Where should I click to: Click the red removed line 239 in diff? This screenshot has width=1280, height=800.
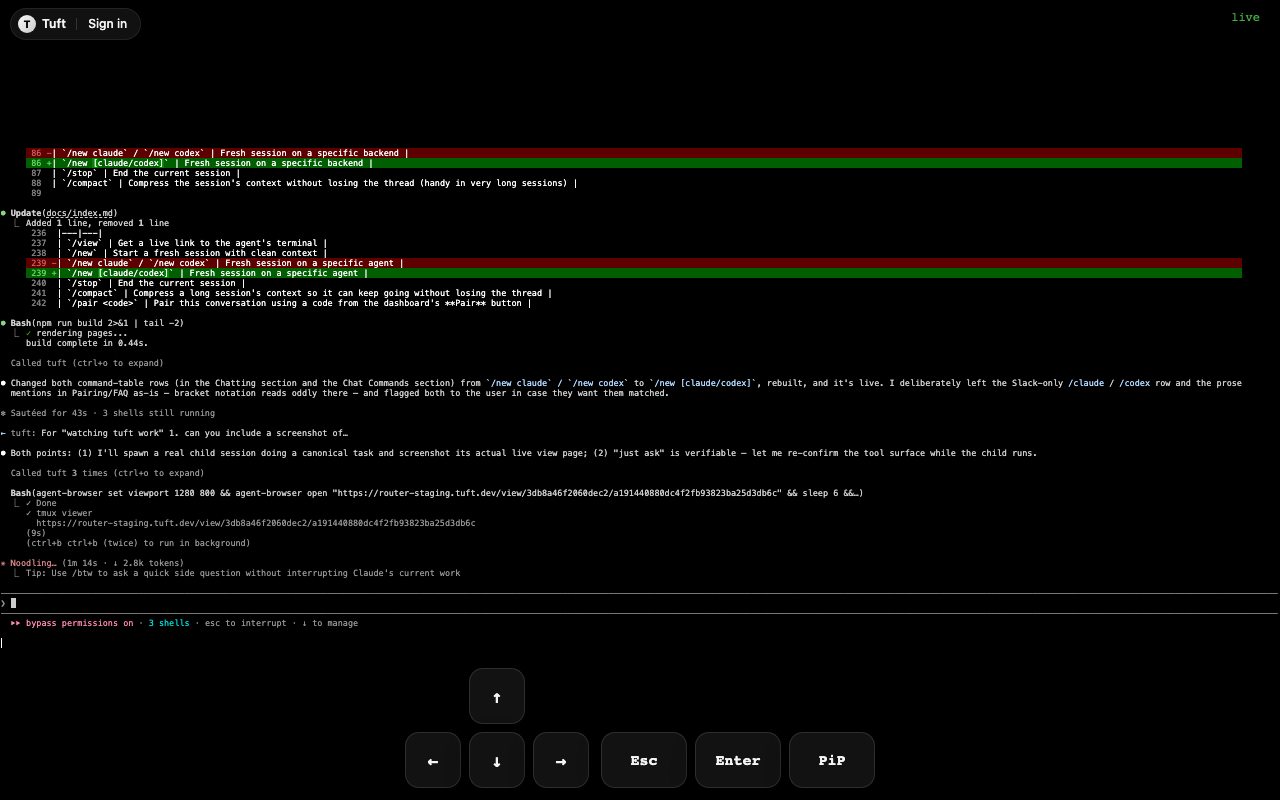point(634,263)
